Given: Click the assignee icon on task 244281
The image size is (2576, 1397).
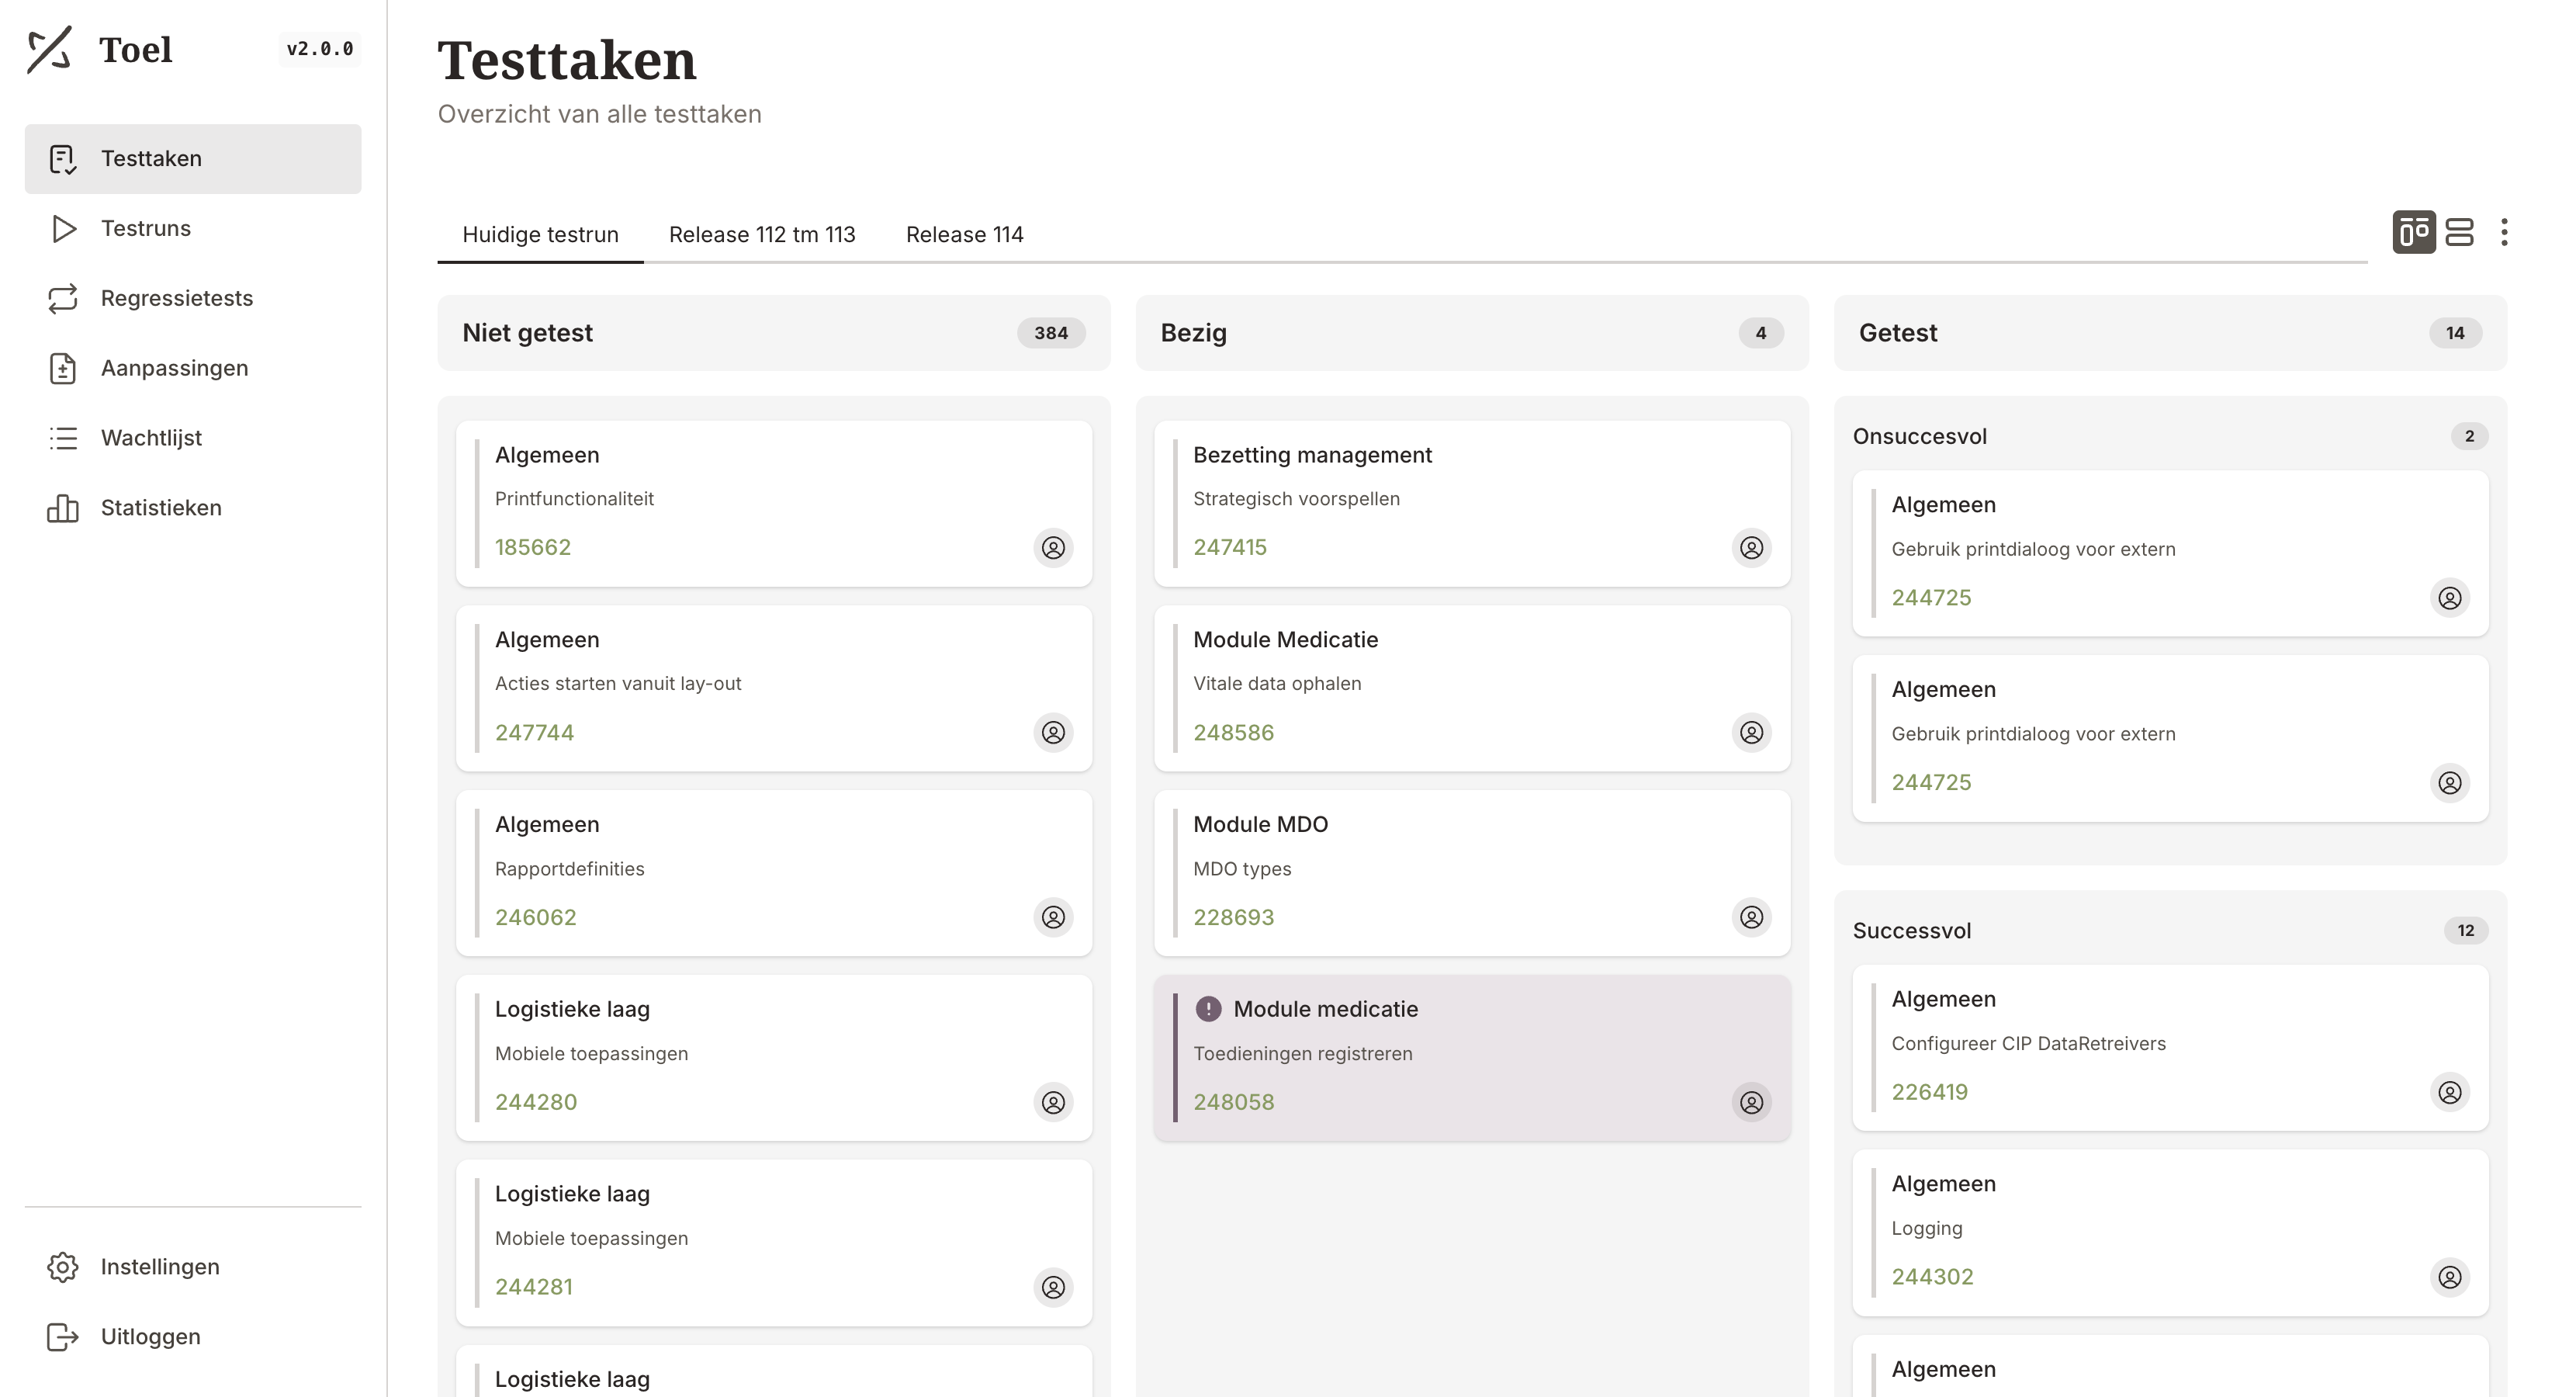Looking at the screenshot, I should pos(1053,1288).
